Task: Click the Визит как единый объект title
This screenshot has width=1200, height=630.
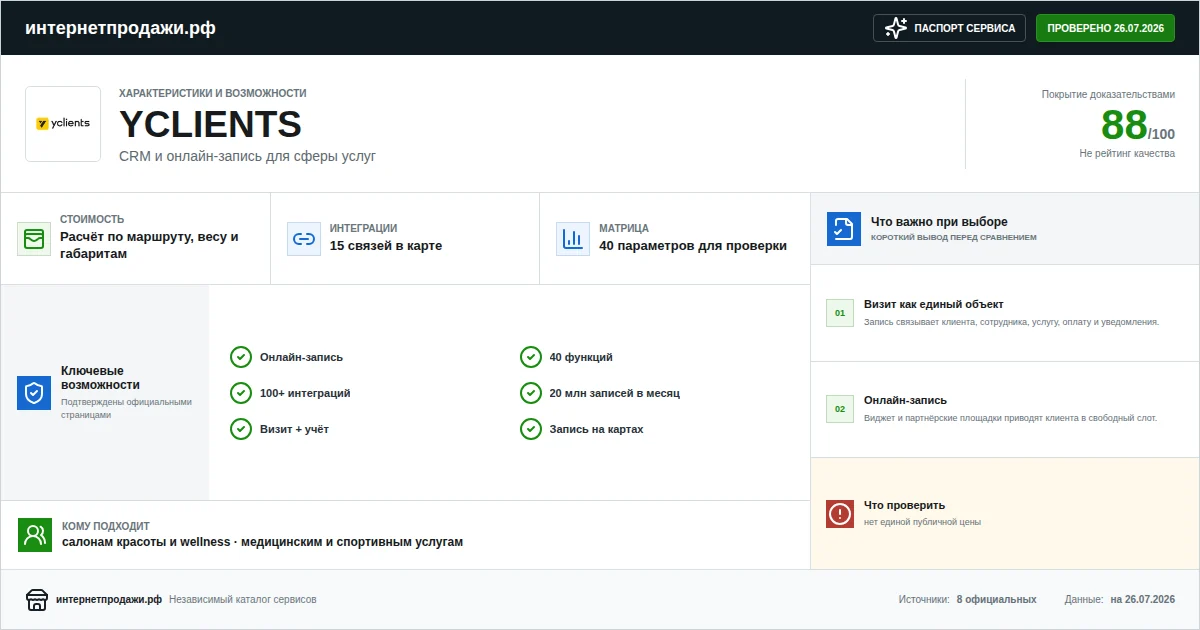Action: click(934, 304)
